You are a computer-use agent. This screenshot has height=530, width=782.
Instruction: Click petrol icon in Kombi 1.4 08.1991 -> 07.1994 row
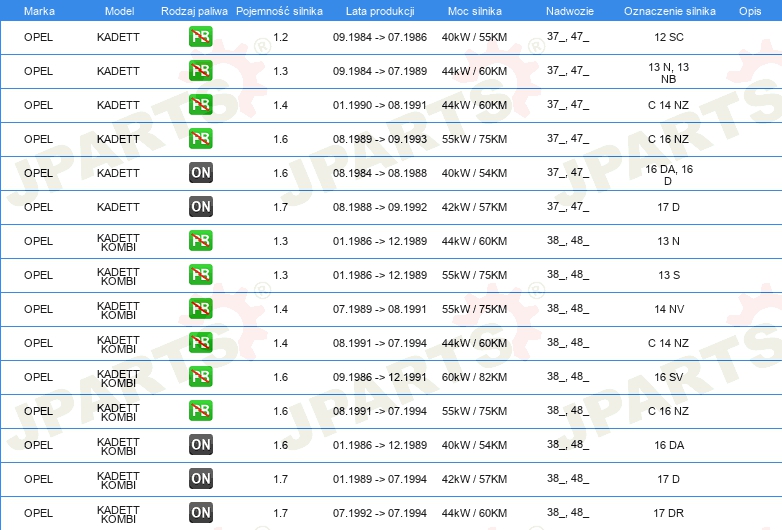click(x=200, y=343)
